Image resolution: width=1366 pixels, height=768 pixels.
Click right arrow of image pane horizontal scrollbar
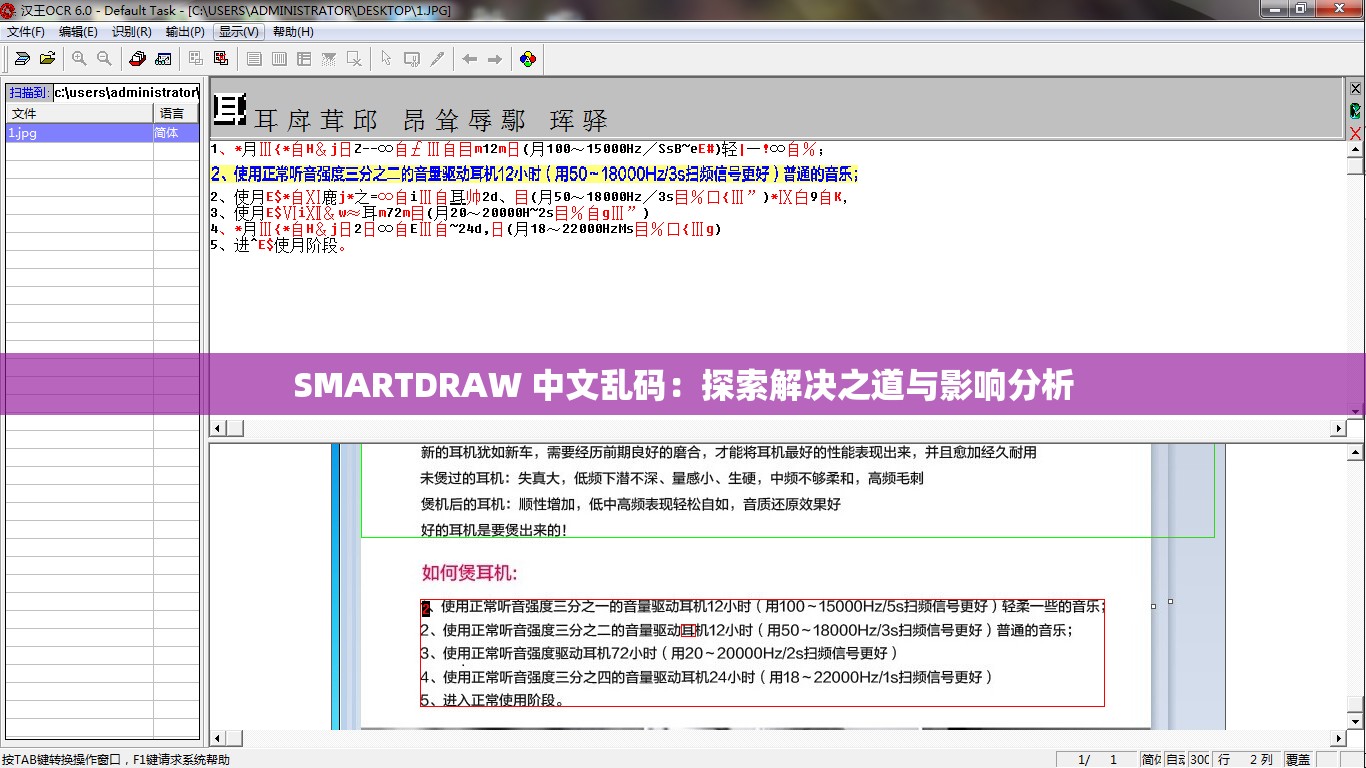click(x=1339, y=739)
